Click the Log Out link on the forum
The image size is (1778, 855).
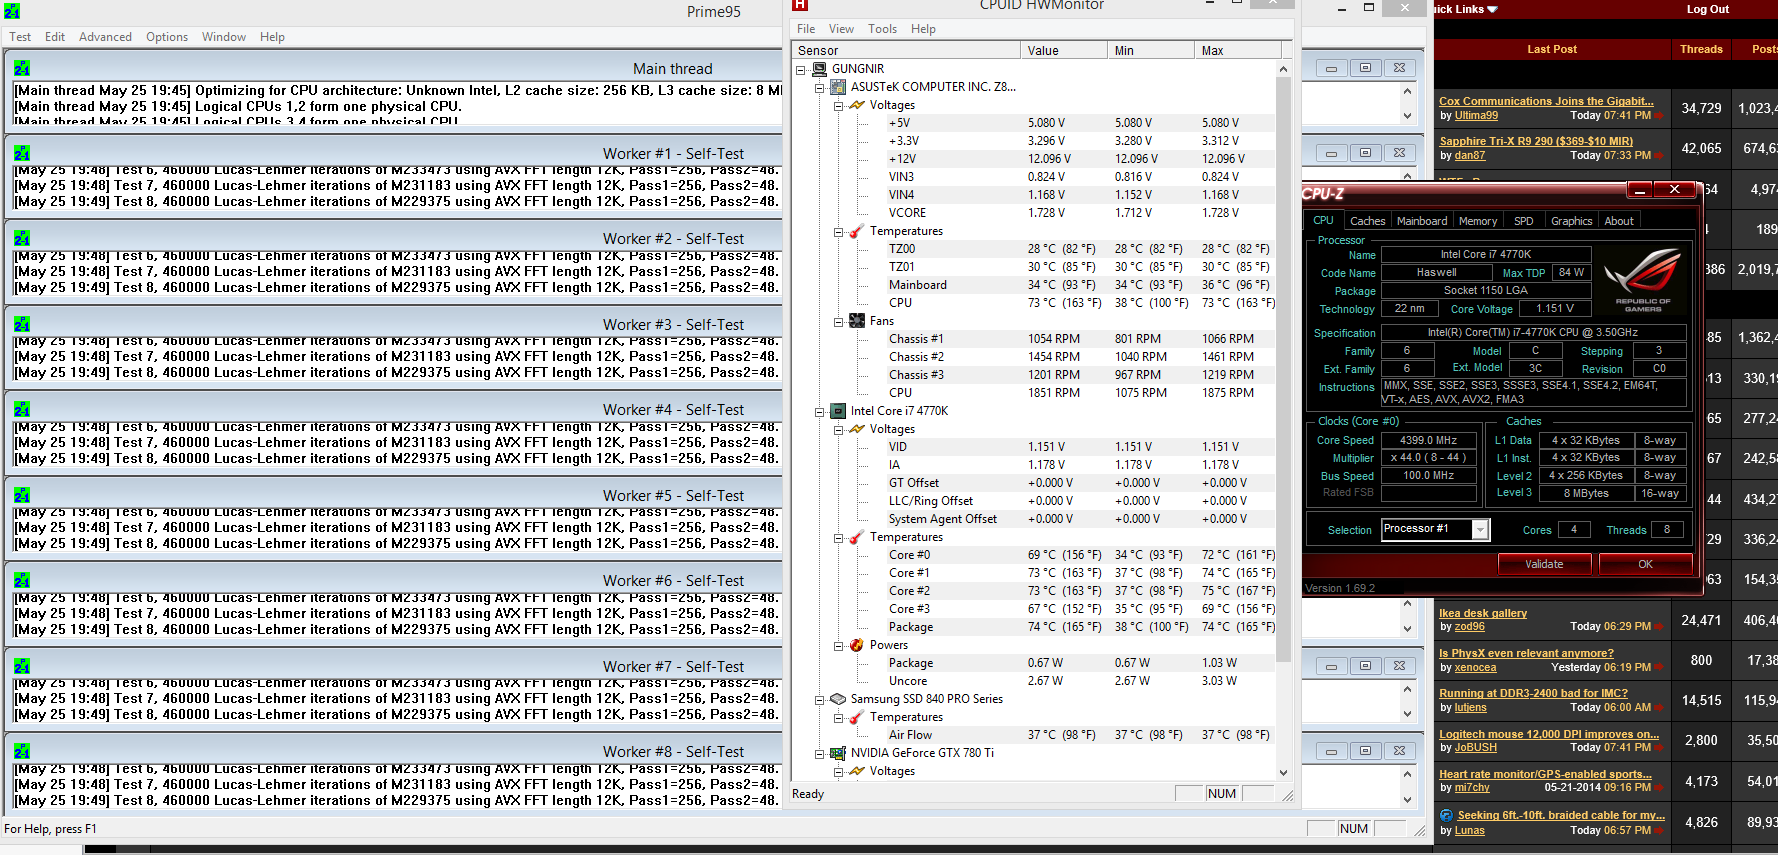pos(1707,9)
